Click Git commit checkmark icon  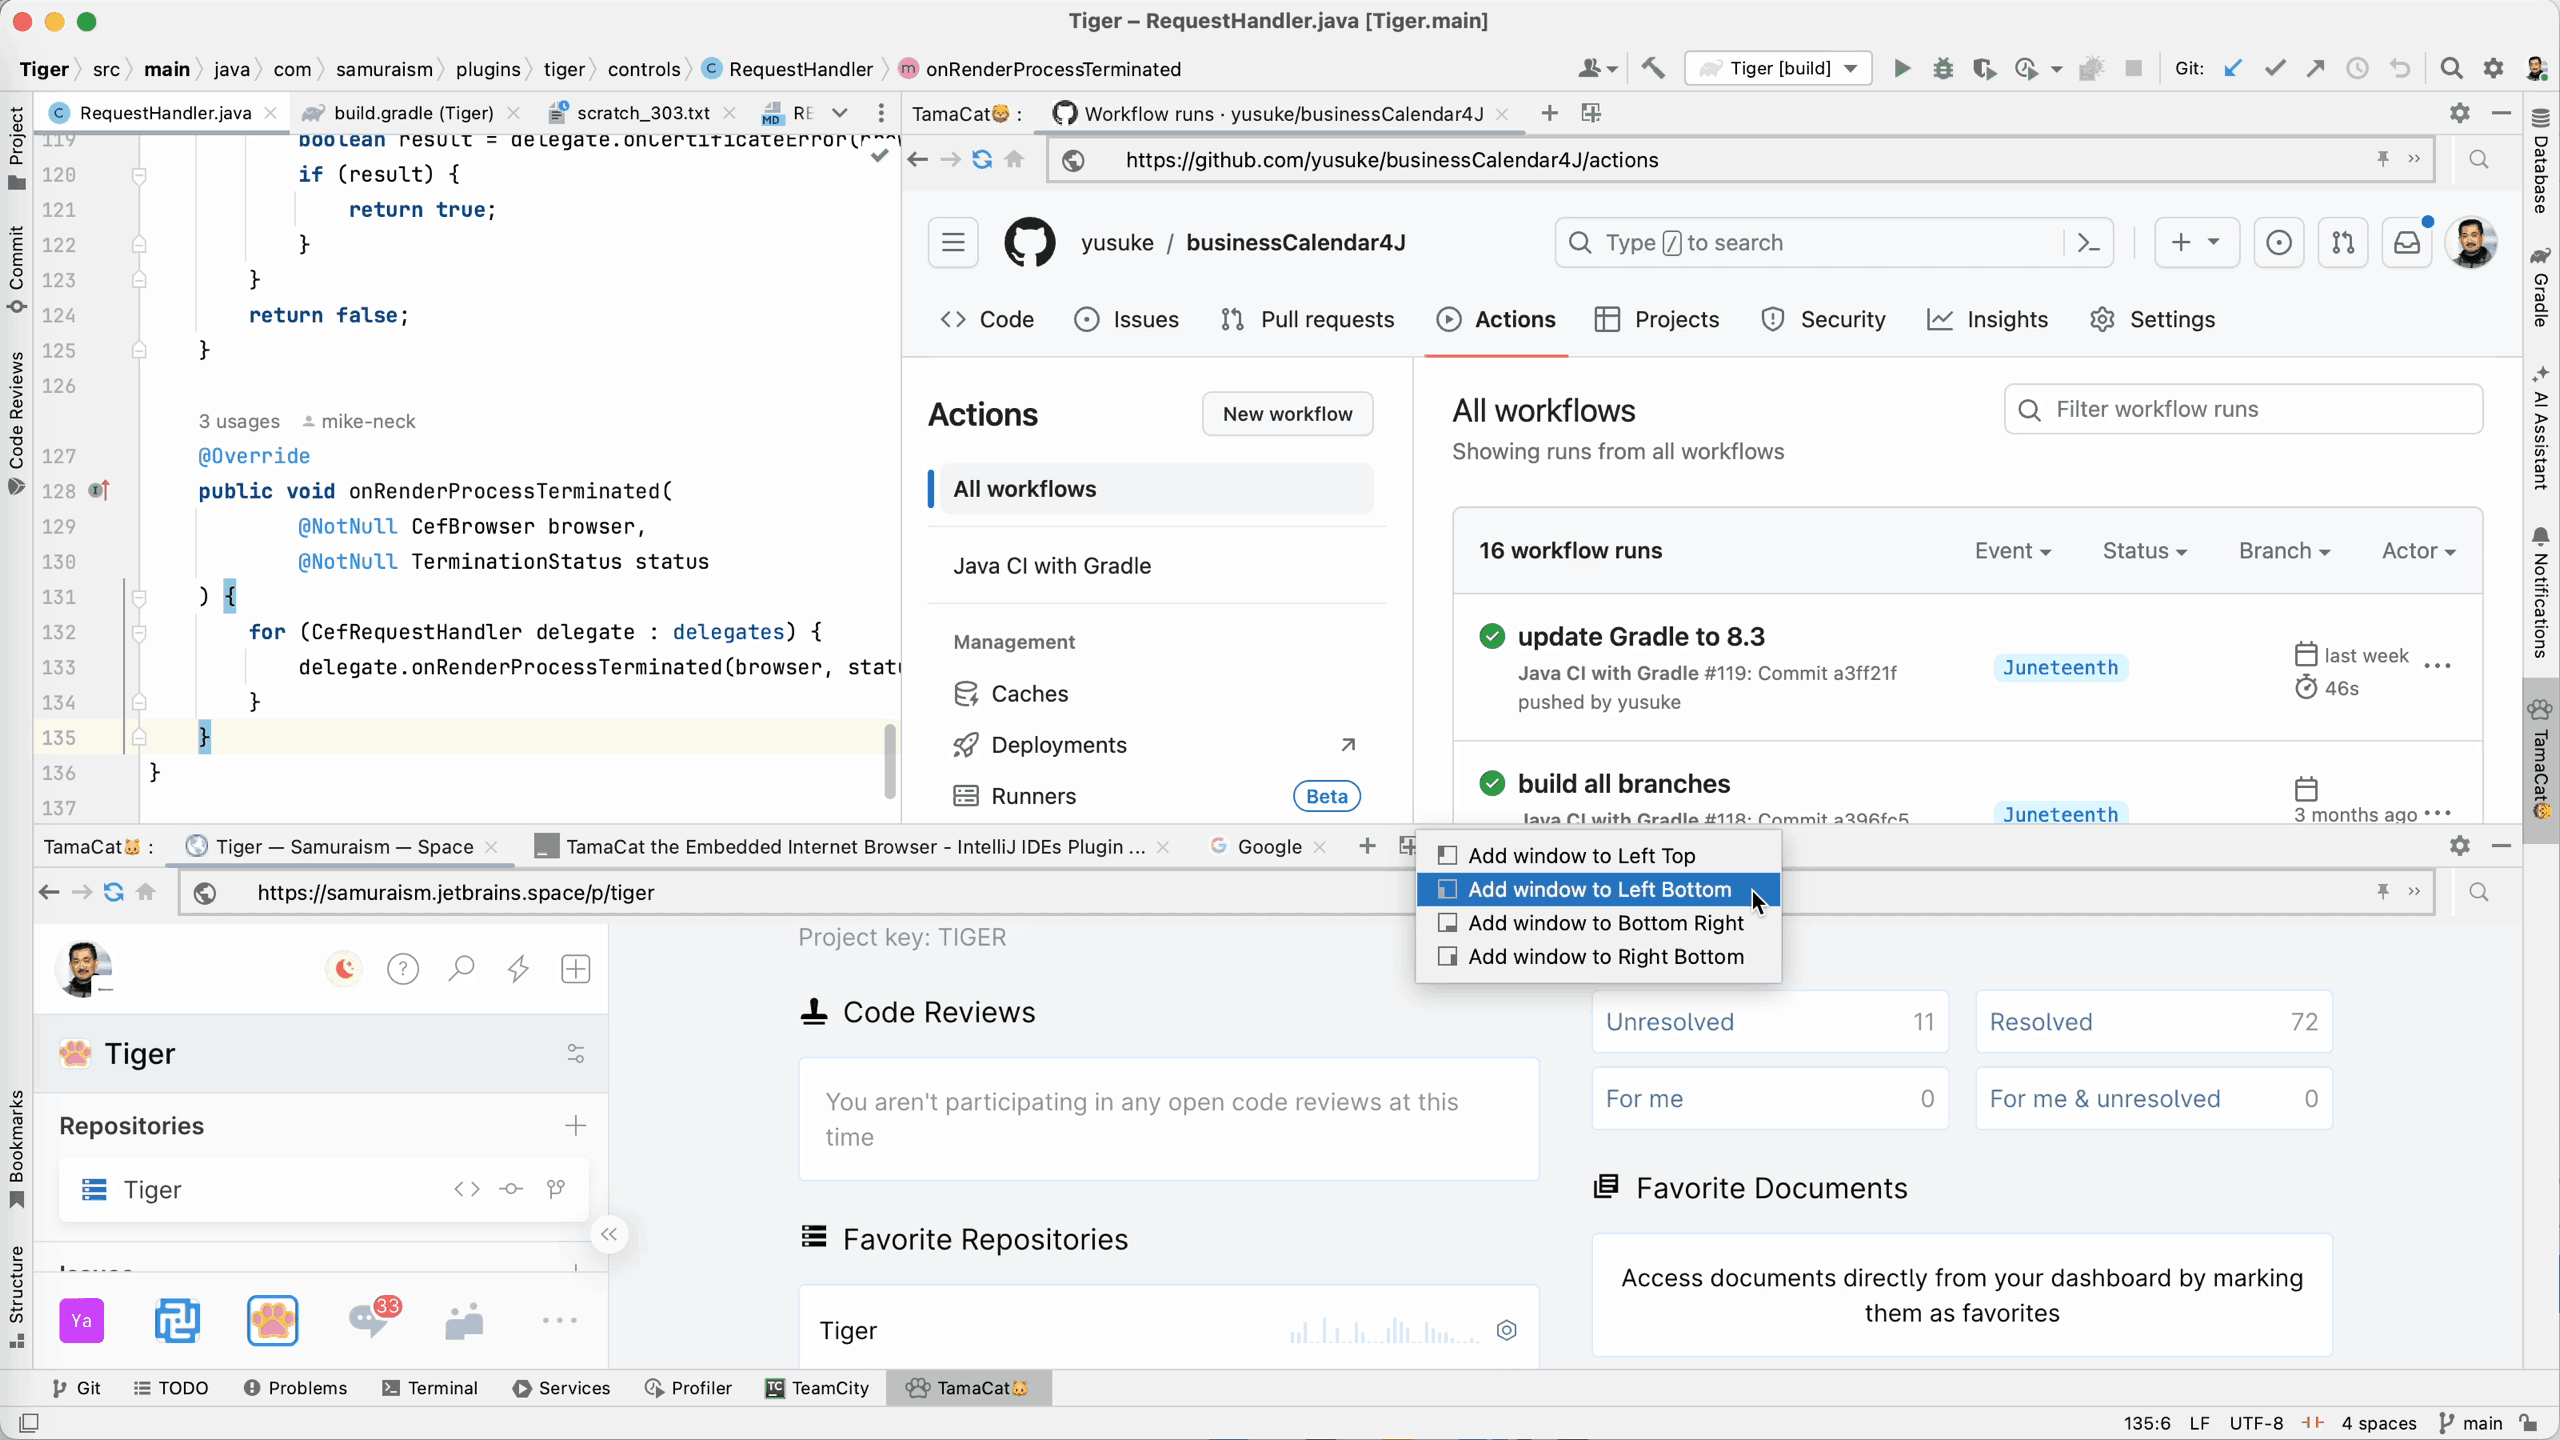click(2275, 69)
